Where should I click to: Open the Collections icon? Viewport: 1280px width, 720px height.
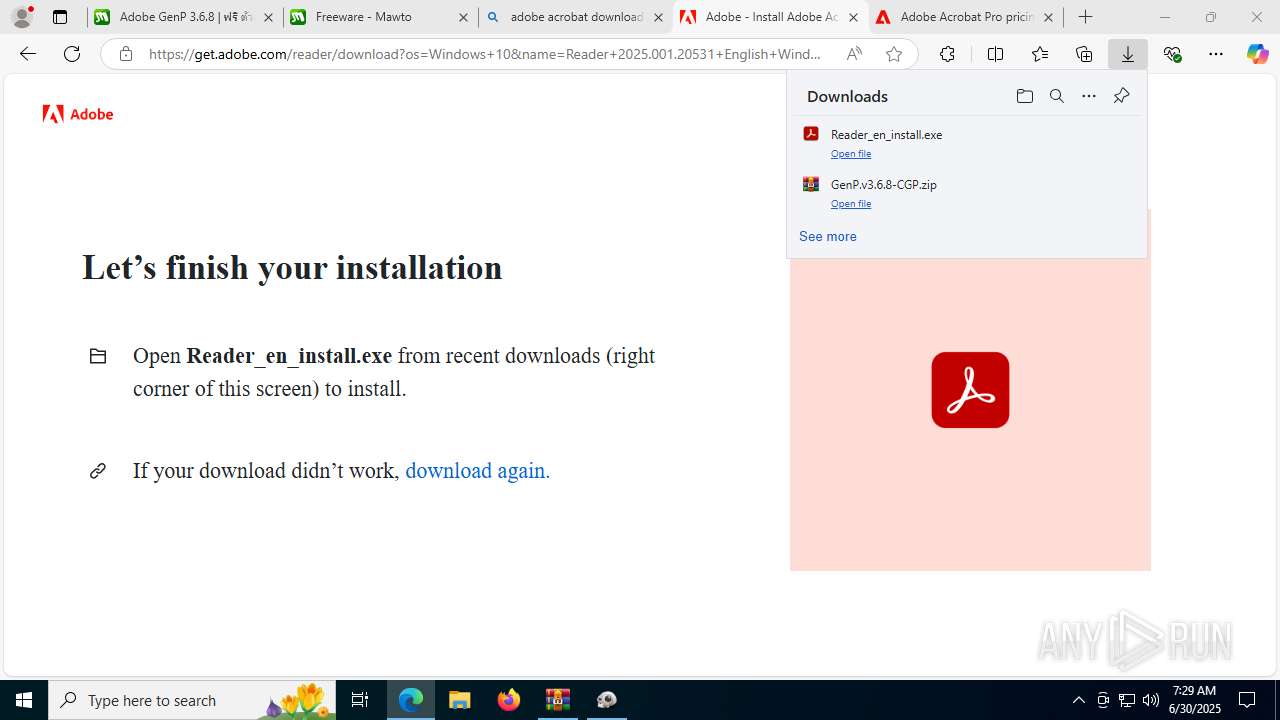coord(1084,54)
